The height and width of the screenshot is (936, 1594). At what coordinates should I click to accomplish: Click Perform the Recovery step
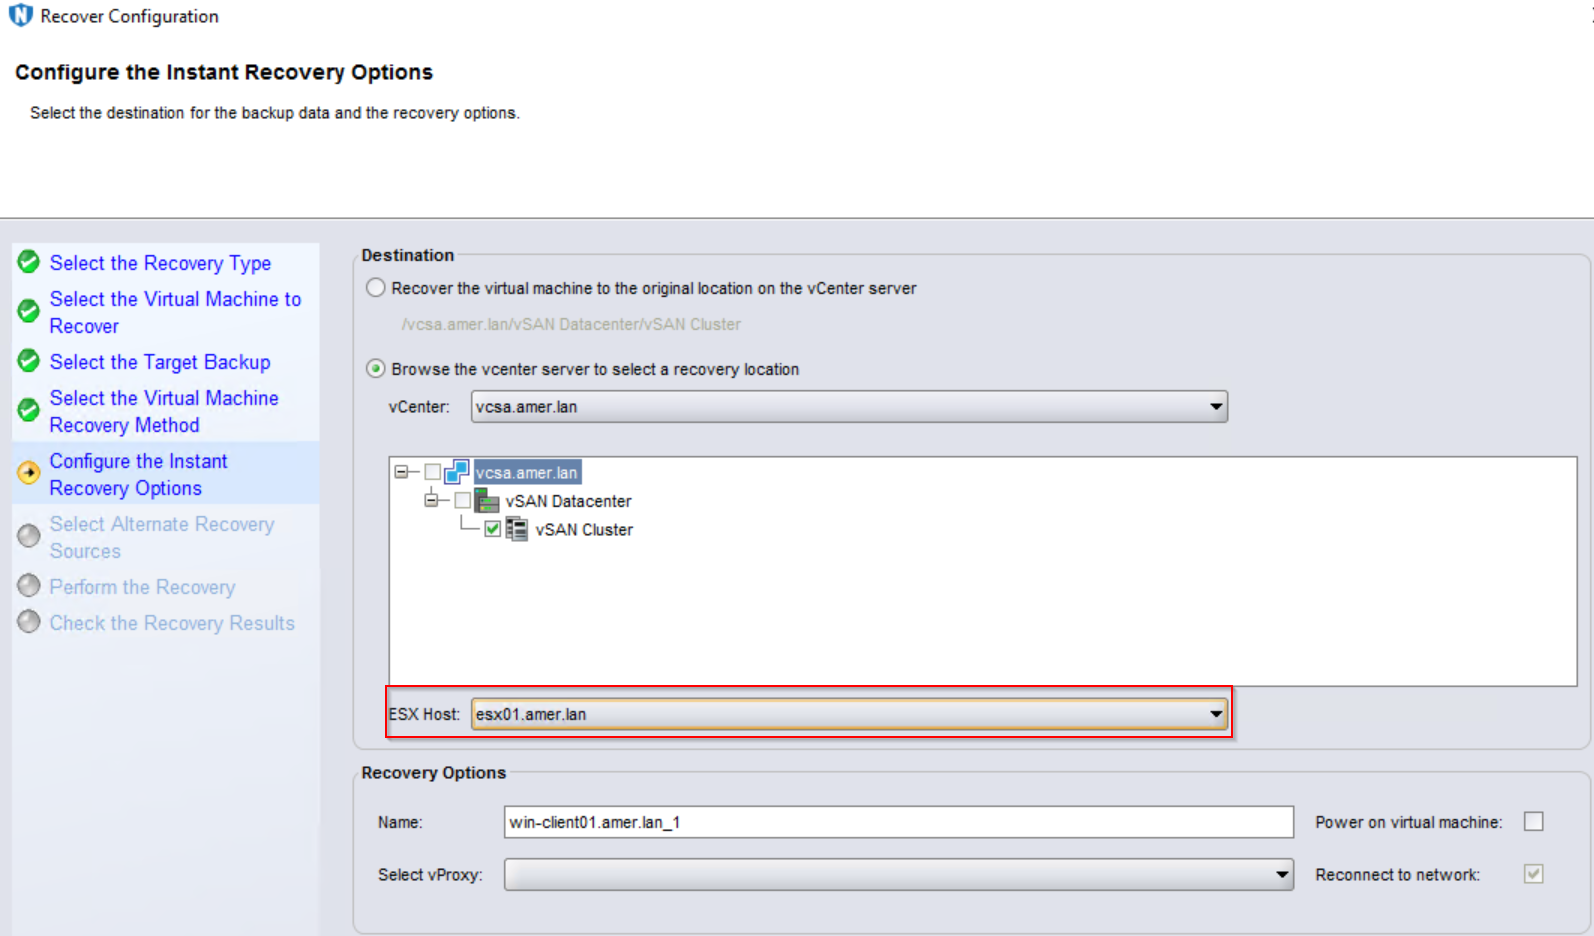pos(142,587)
